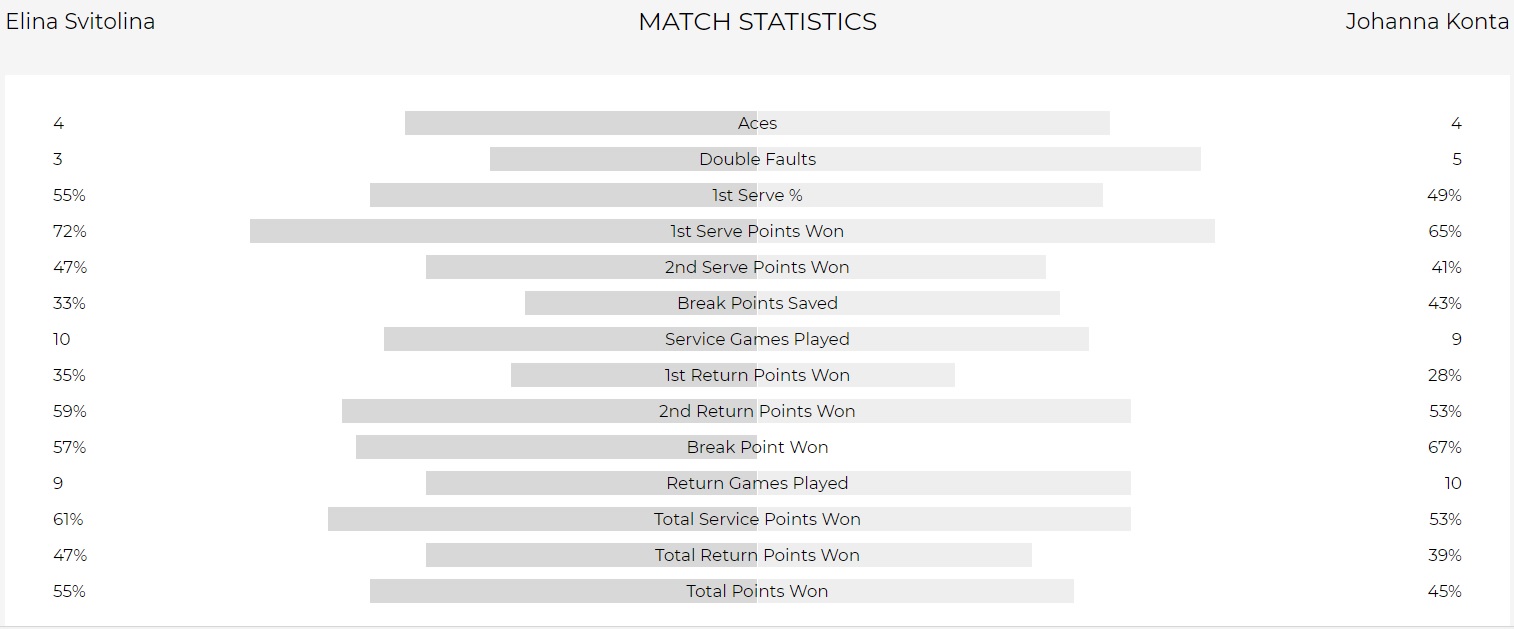The height and width of the screenshot is (629, 1514).
Task: Click the 2nd Serve Points Won label
Action: pyautogui.click(x=757, y=267)
